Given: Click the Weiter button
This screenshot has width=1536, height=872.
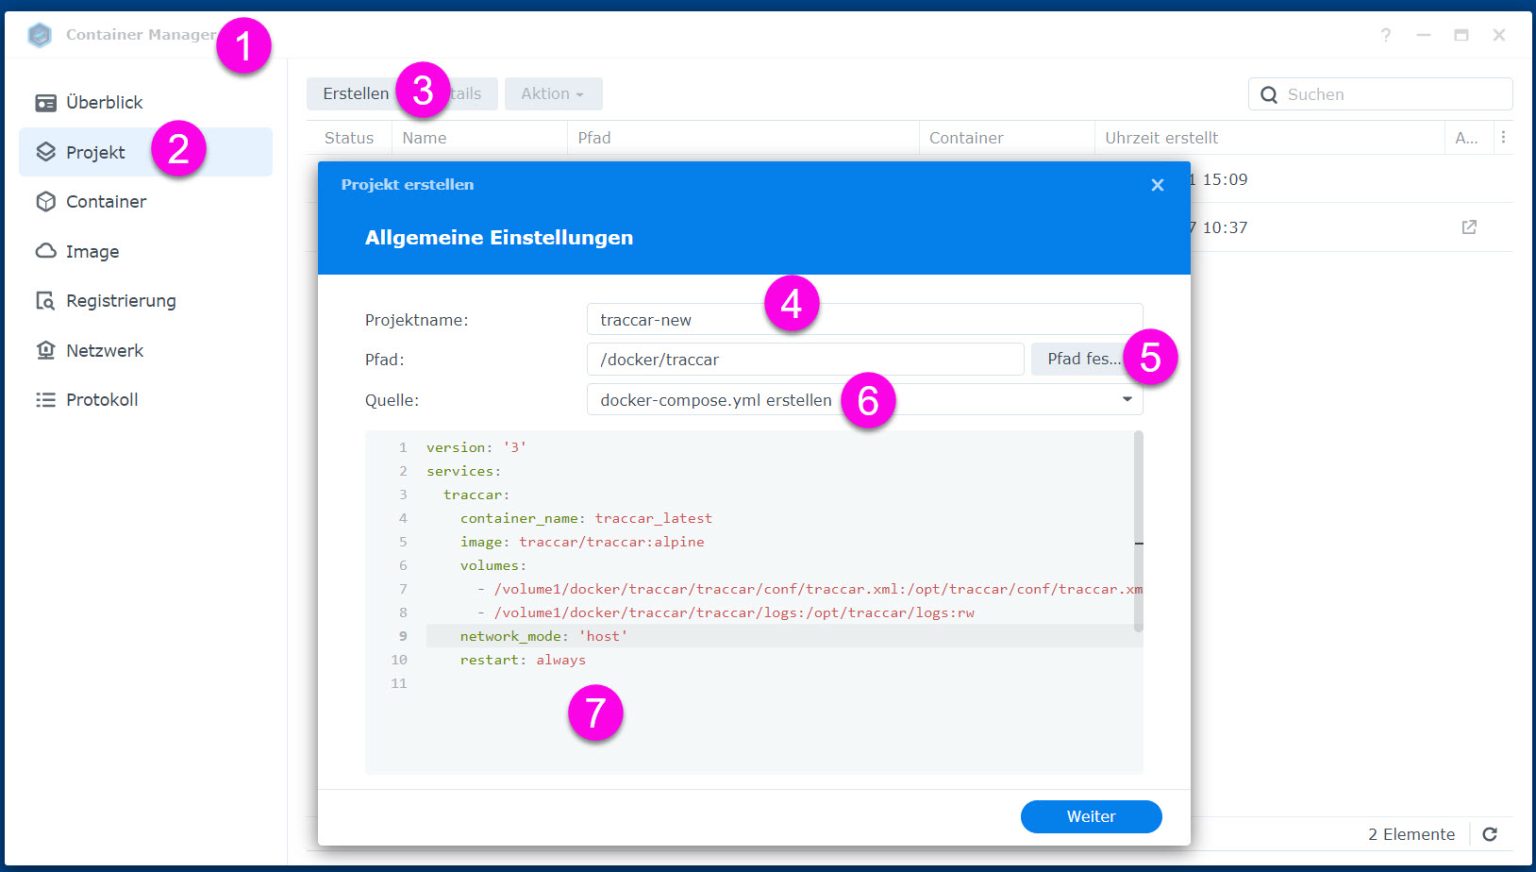Looking at the screenshot, I should 1090,816.
